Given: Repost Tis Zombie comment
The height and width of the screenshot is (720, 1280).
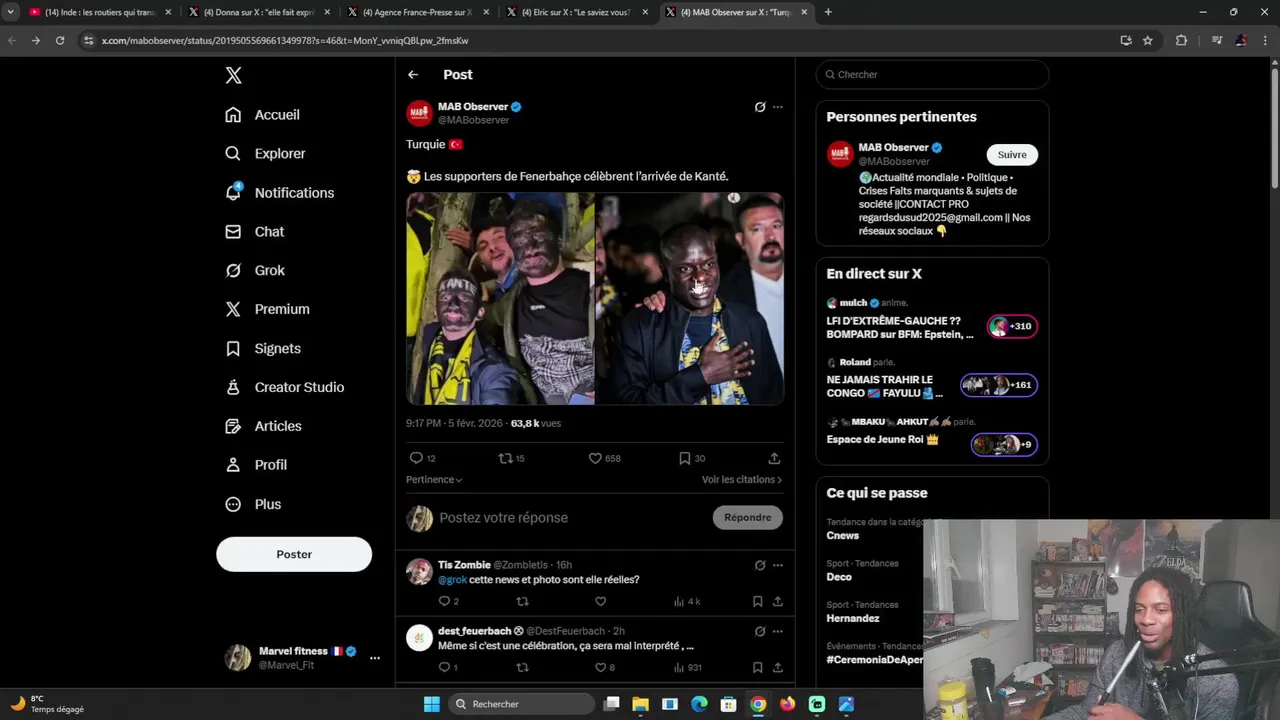Looking at the screenshot, I should [x=522, y=601].
